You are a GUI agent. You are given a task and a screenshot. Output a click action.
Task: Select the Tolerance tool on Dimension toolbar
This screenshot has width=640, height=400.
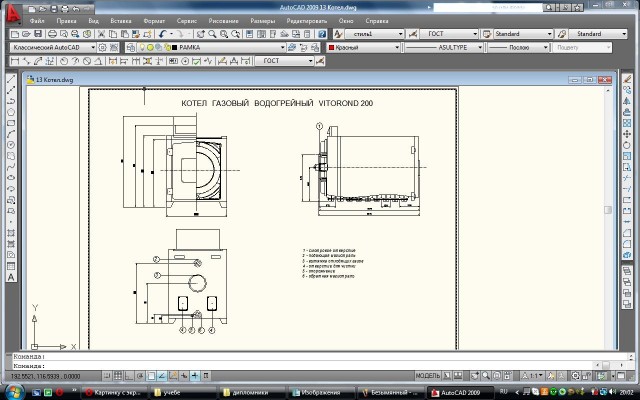point(173,61)
